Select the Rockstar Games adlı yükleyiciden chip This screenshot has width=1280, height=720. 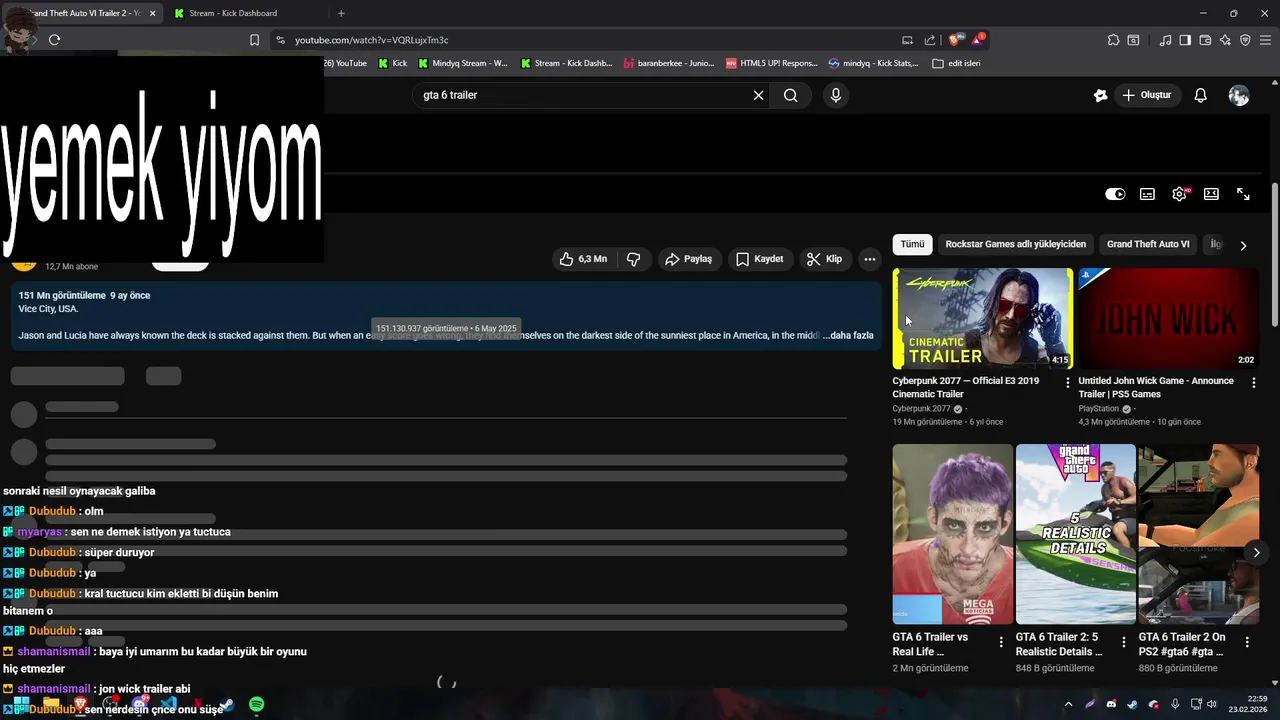pos(1015,244)
